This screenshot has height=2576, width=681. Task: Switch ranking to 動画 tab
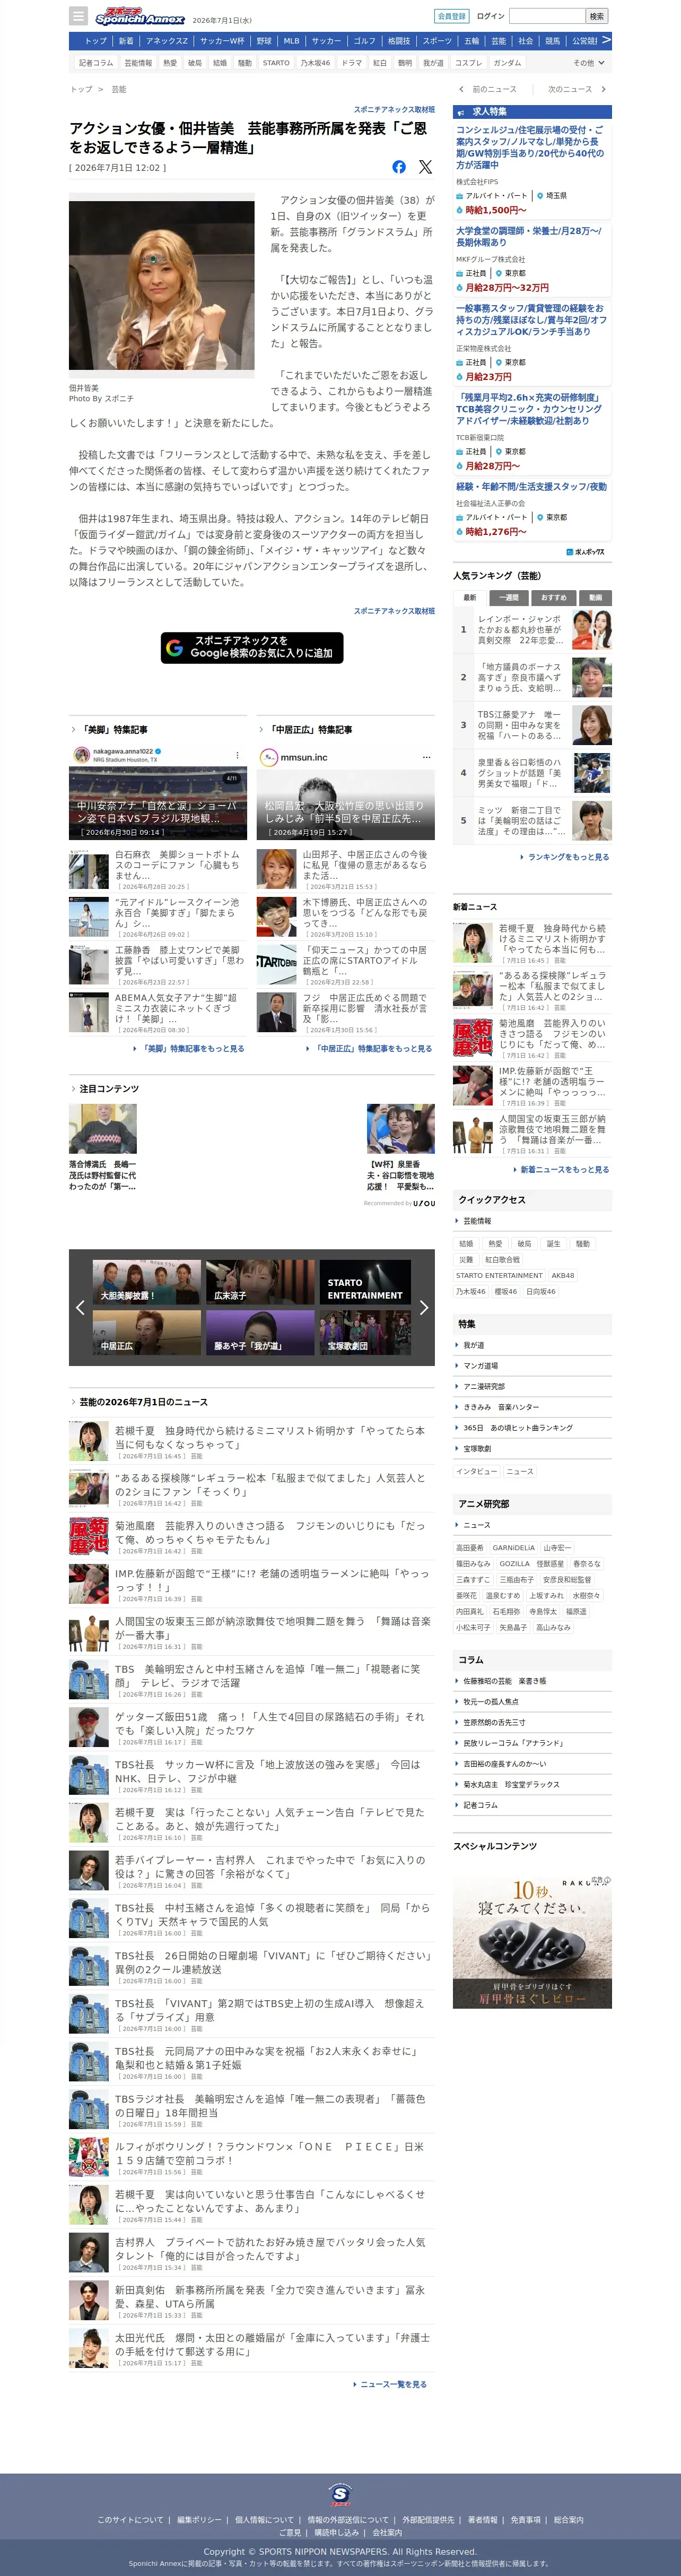click(x=596, y=598)
